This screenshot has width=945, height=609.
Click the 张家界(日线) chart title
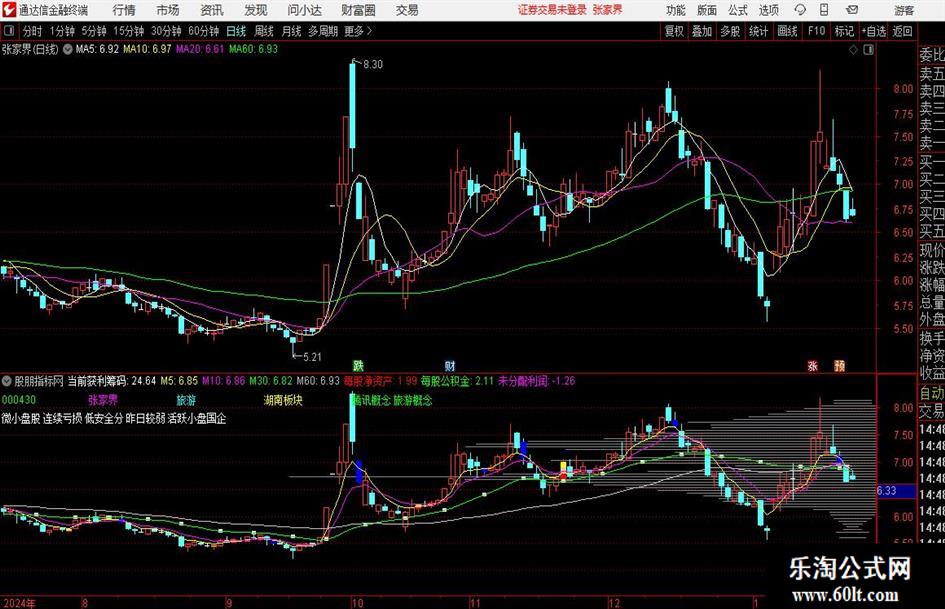pos(30,49)
